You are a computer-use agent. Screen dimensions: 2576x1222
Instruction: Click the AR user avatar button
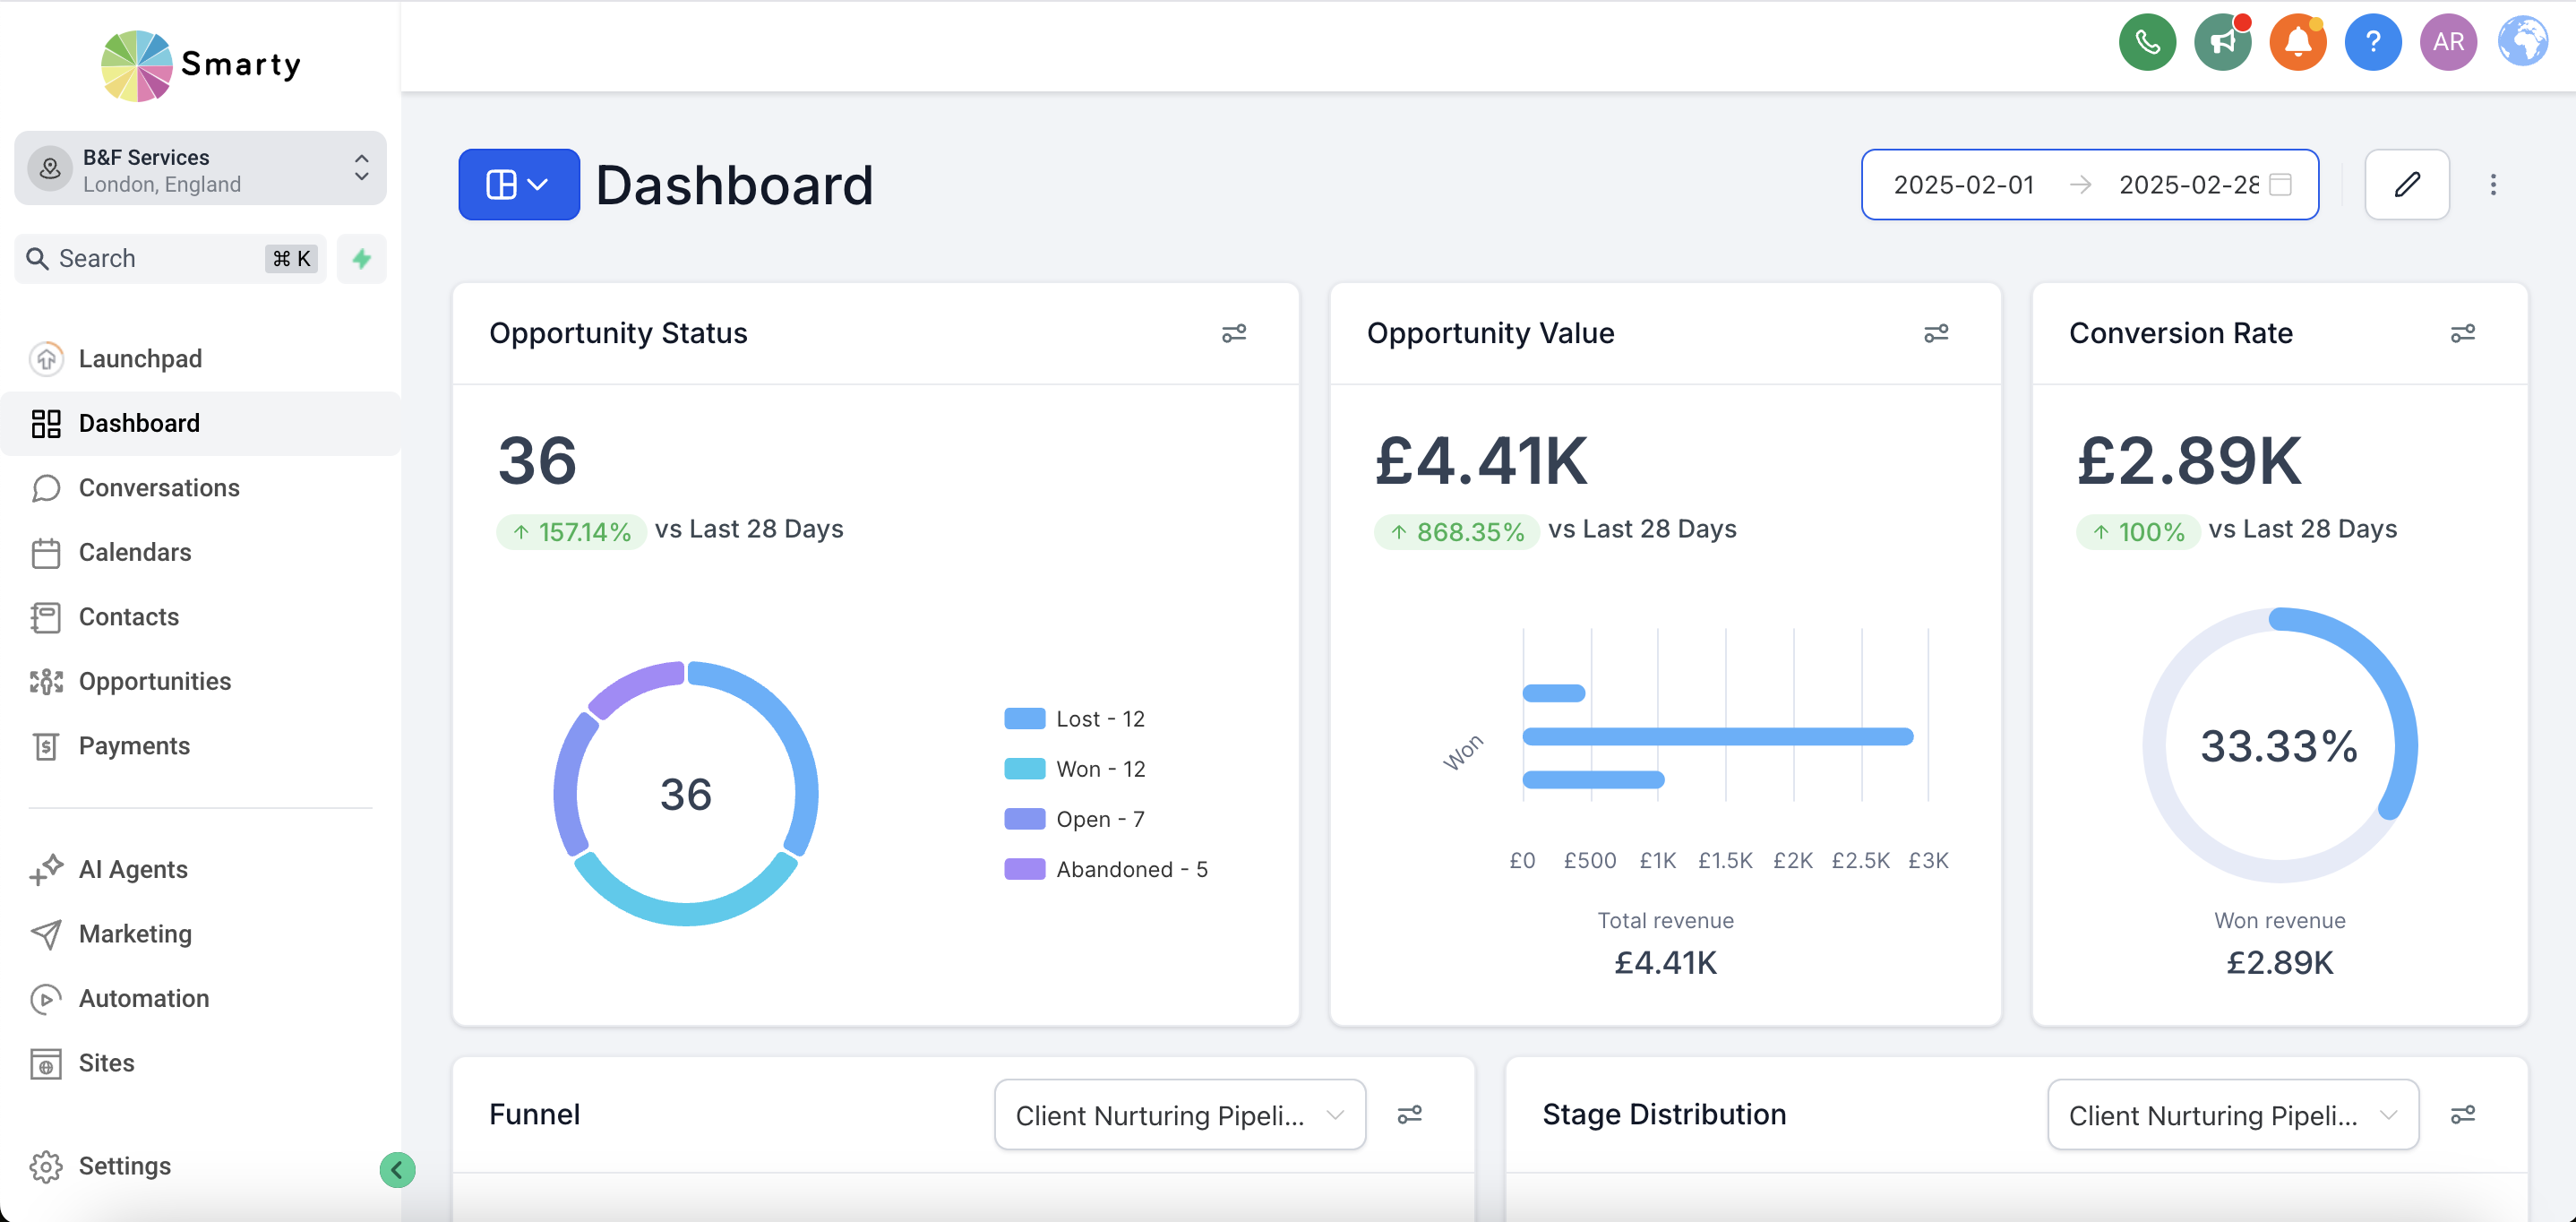2447,42
